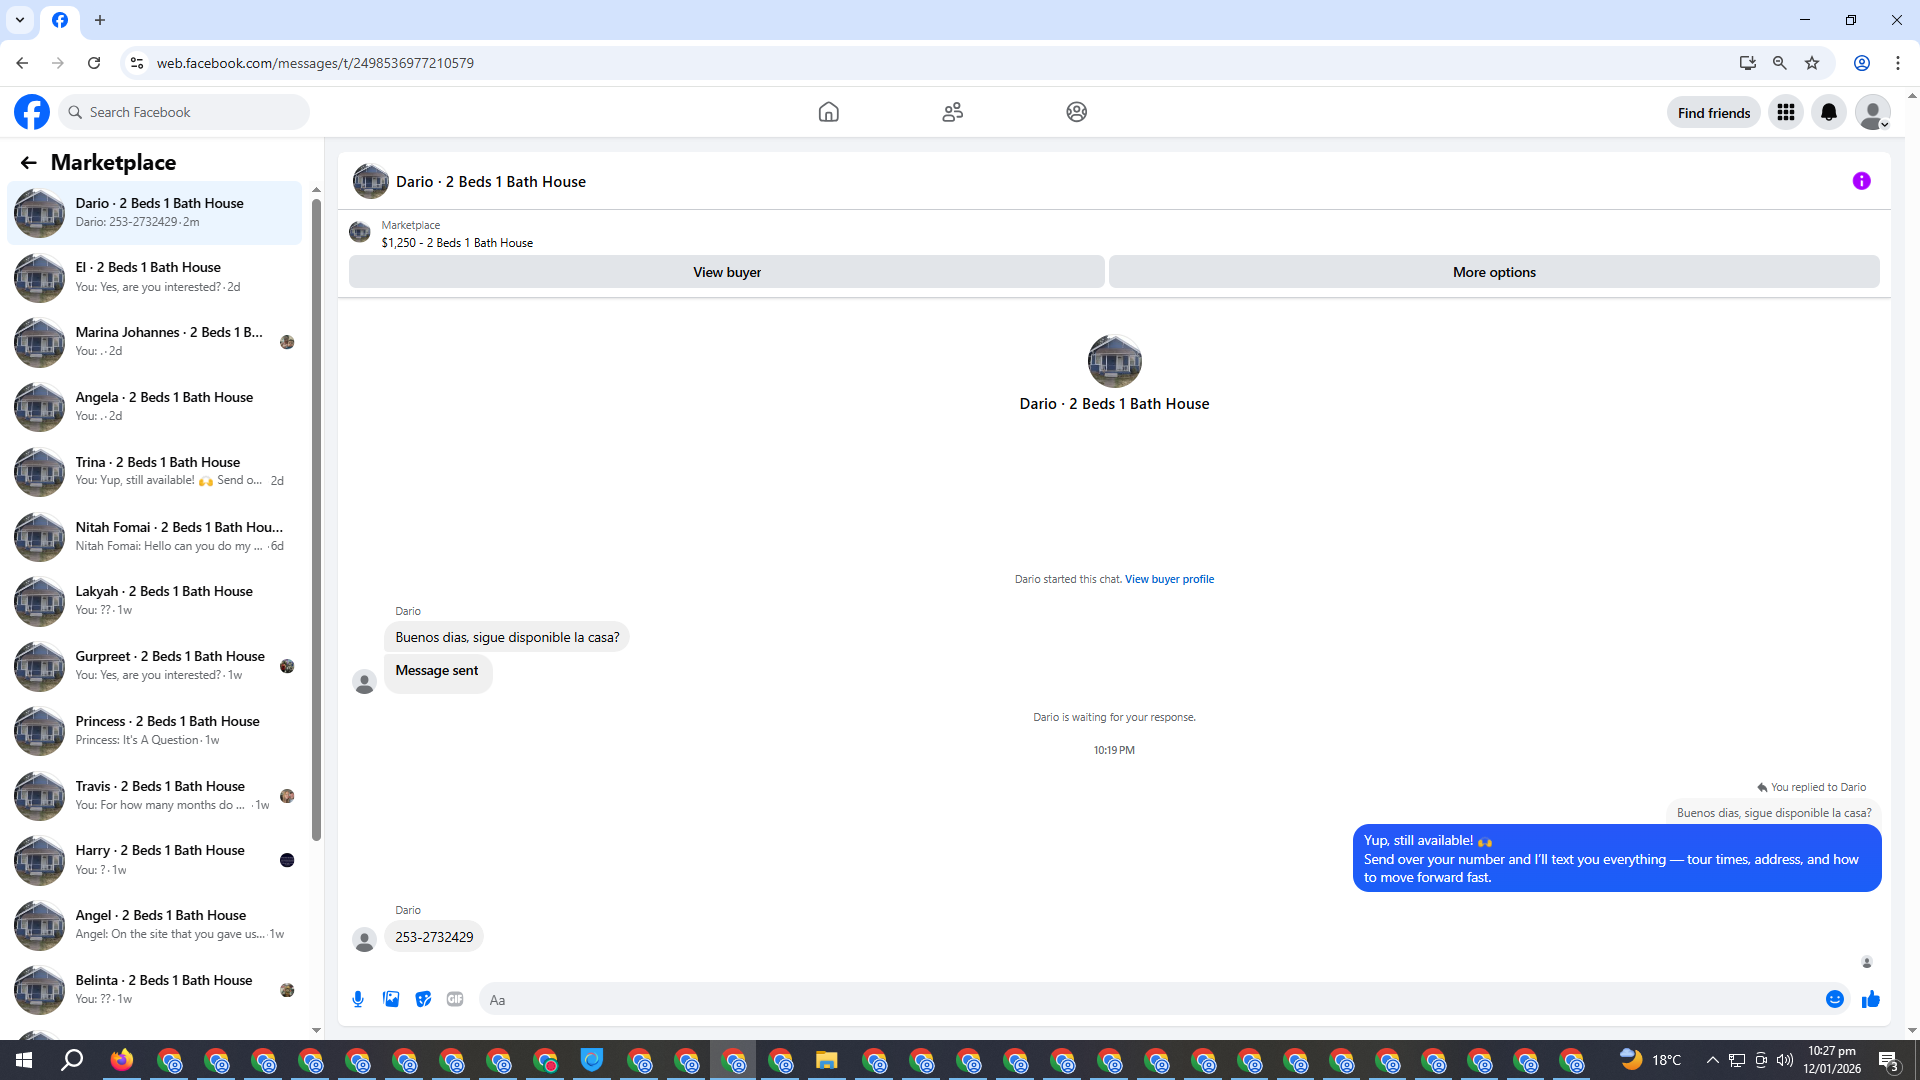
Task: Open the Facebook apps menu grid
Action: click(1785, 112)
